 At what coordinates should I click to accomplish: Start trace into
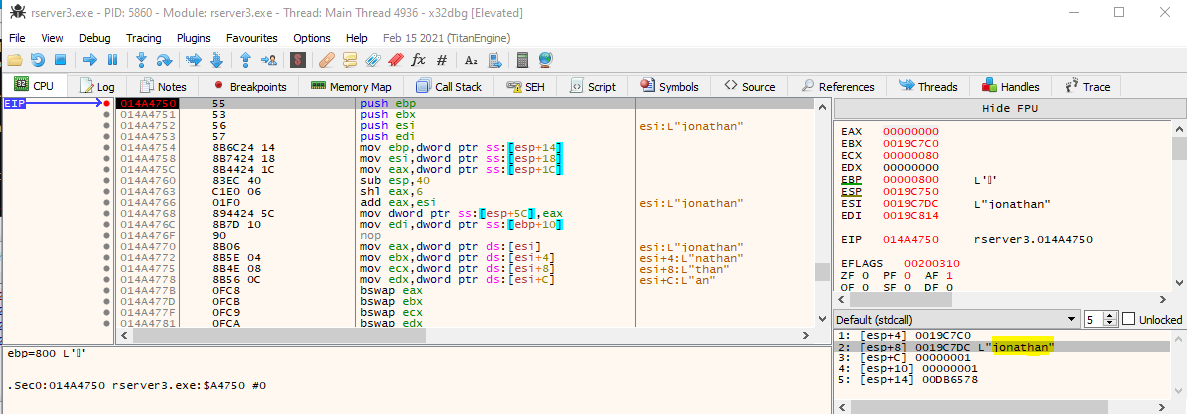click(x=193, y=60)
